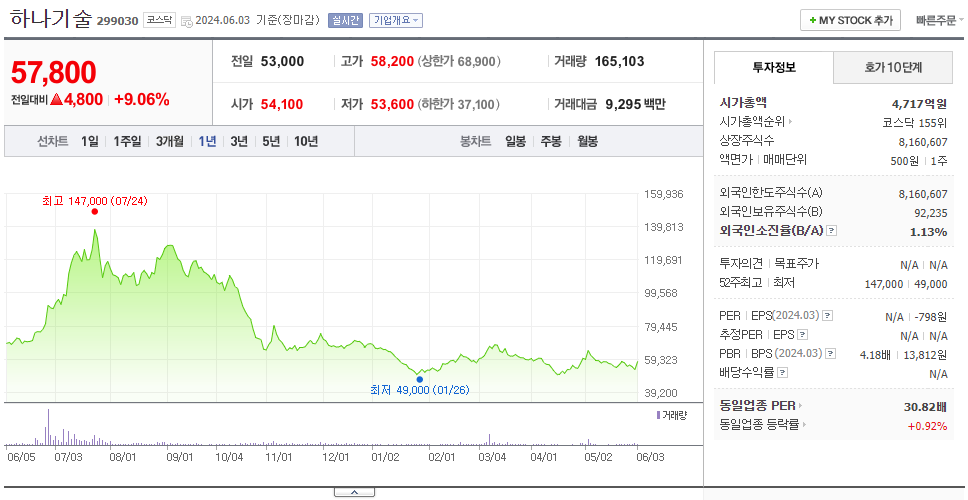This screenshot has width=968, height=500.
Task: Click the 코스닥 155위 rank value
Action: 915,122
